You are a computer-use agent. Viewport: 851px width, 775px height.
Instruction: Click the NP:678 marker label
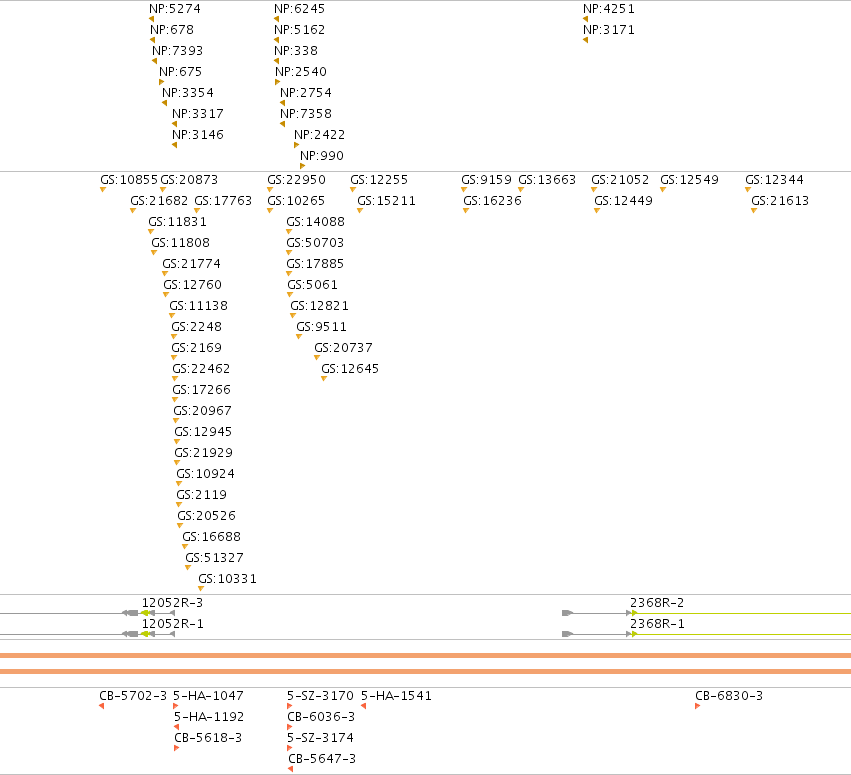tap(172, 30)
